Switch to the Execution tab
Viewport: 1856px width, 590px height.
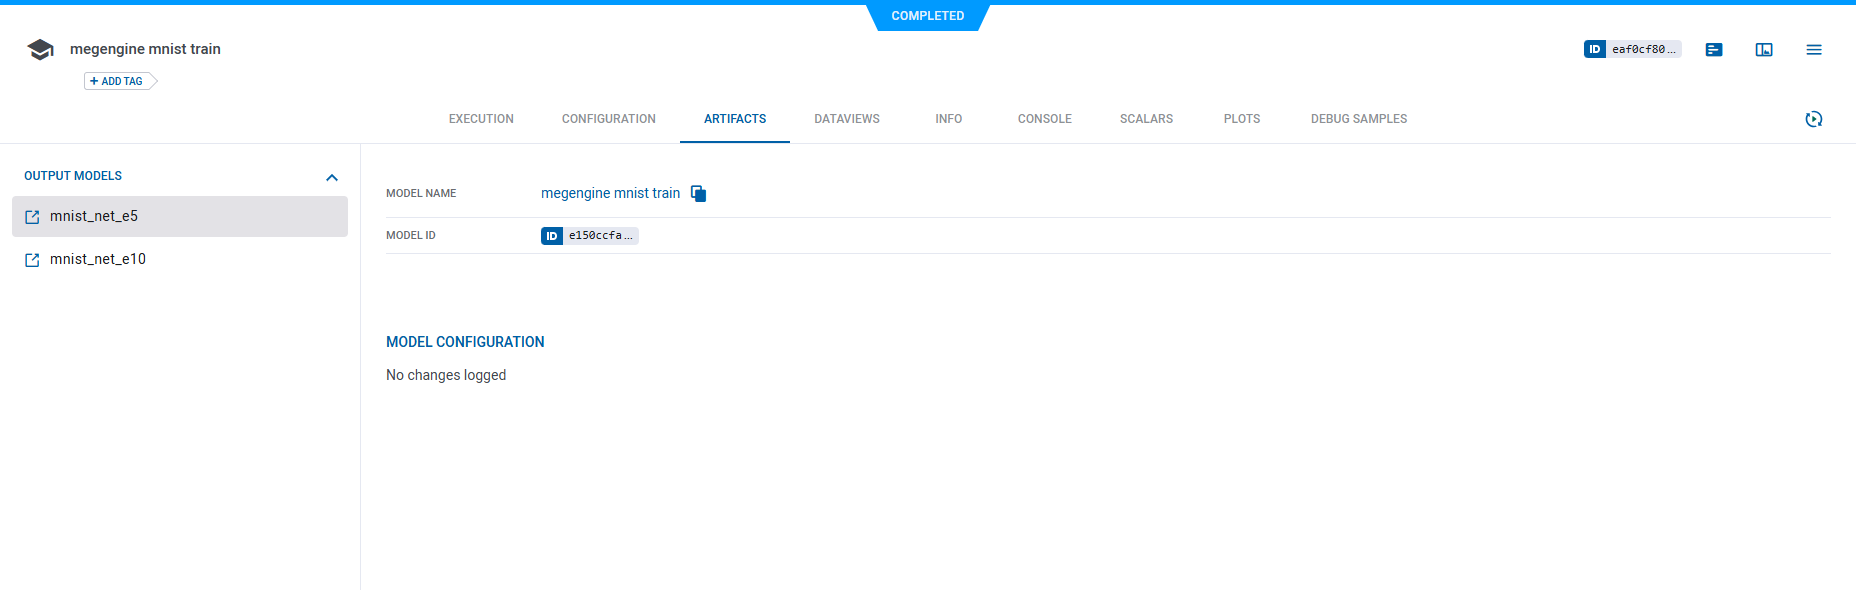pos(481,119)
